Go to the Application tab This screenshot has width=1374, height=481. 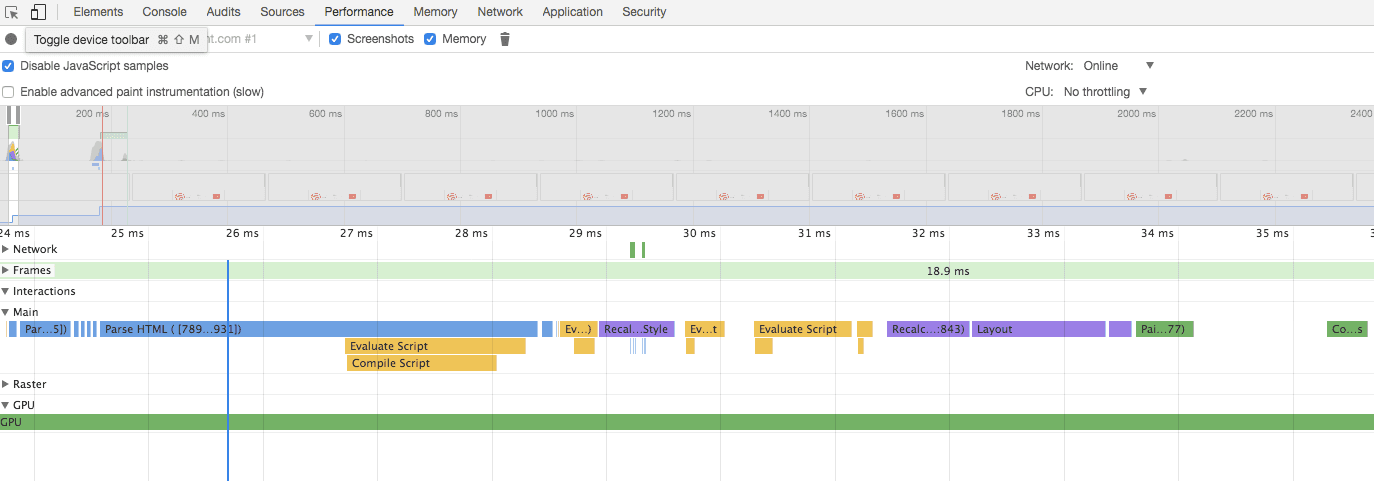(x=572, y=12)
